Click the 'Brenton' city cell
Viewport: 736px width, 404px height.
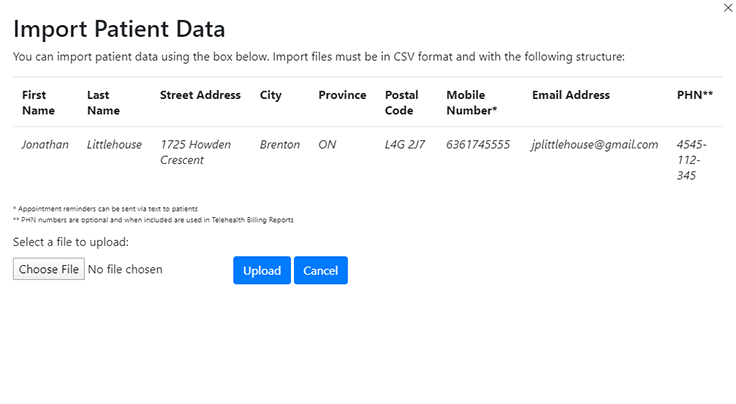280,145
